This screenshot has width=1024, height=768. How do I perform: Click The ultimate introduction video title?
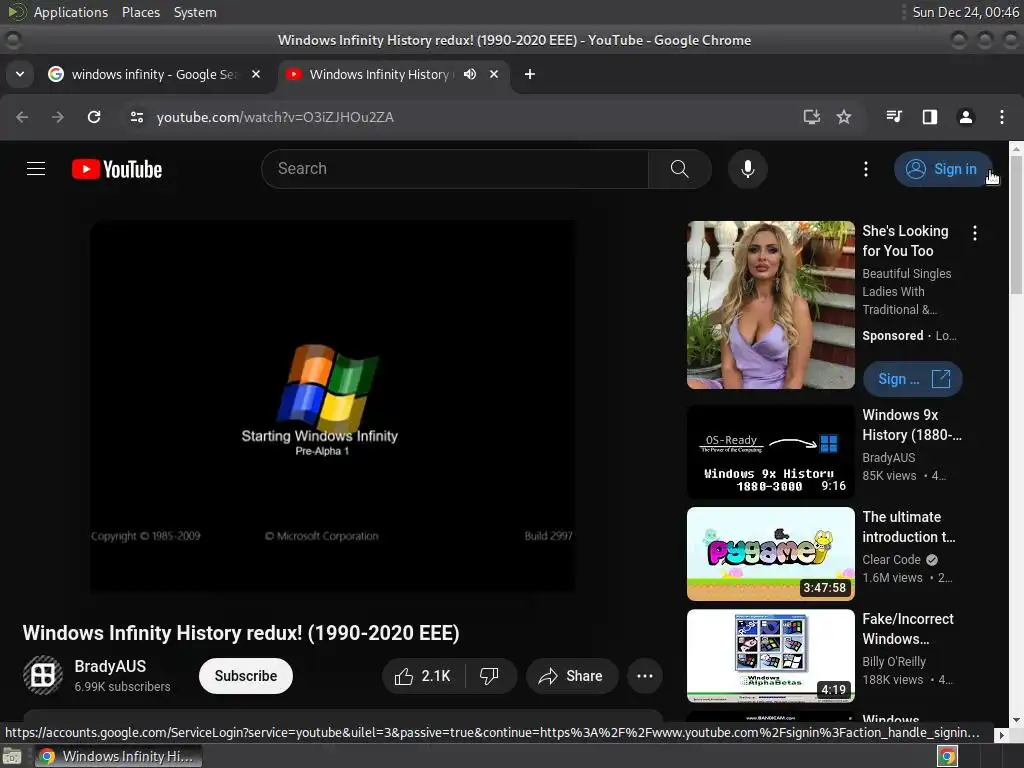908,527
